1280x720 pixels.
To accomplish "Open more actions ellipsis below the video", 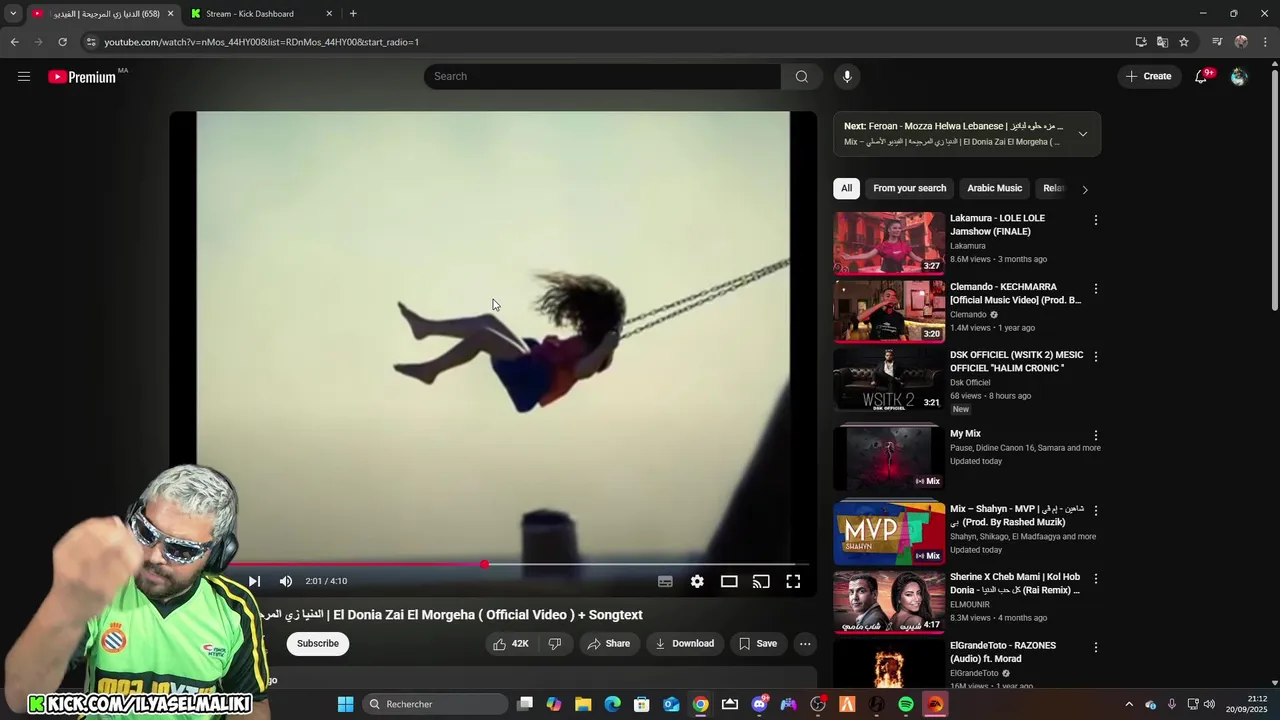I will click(x=805, y=644).
